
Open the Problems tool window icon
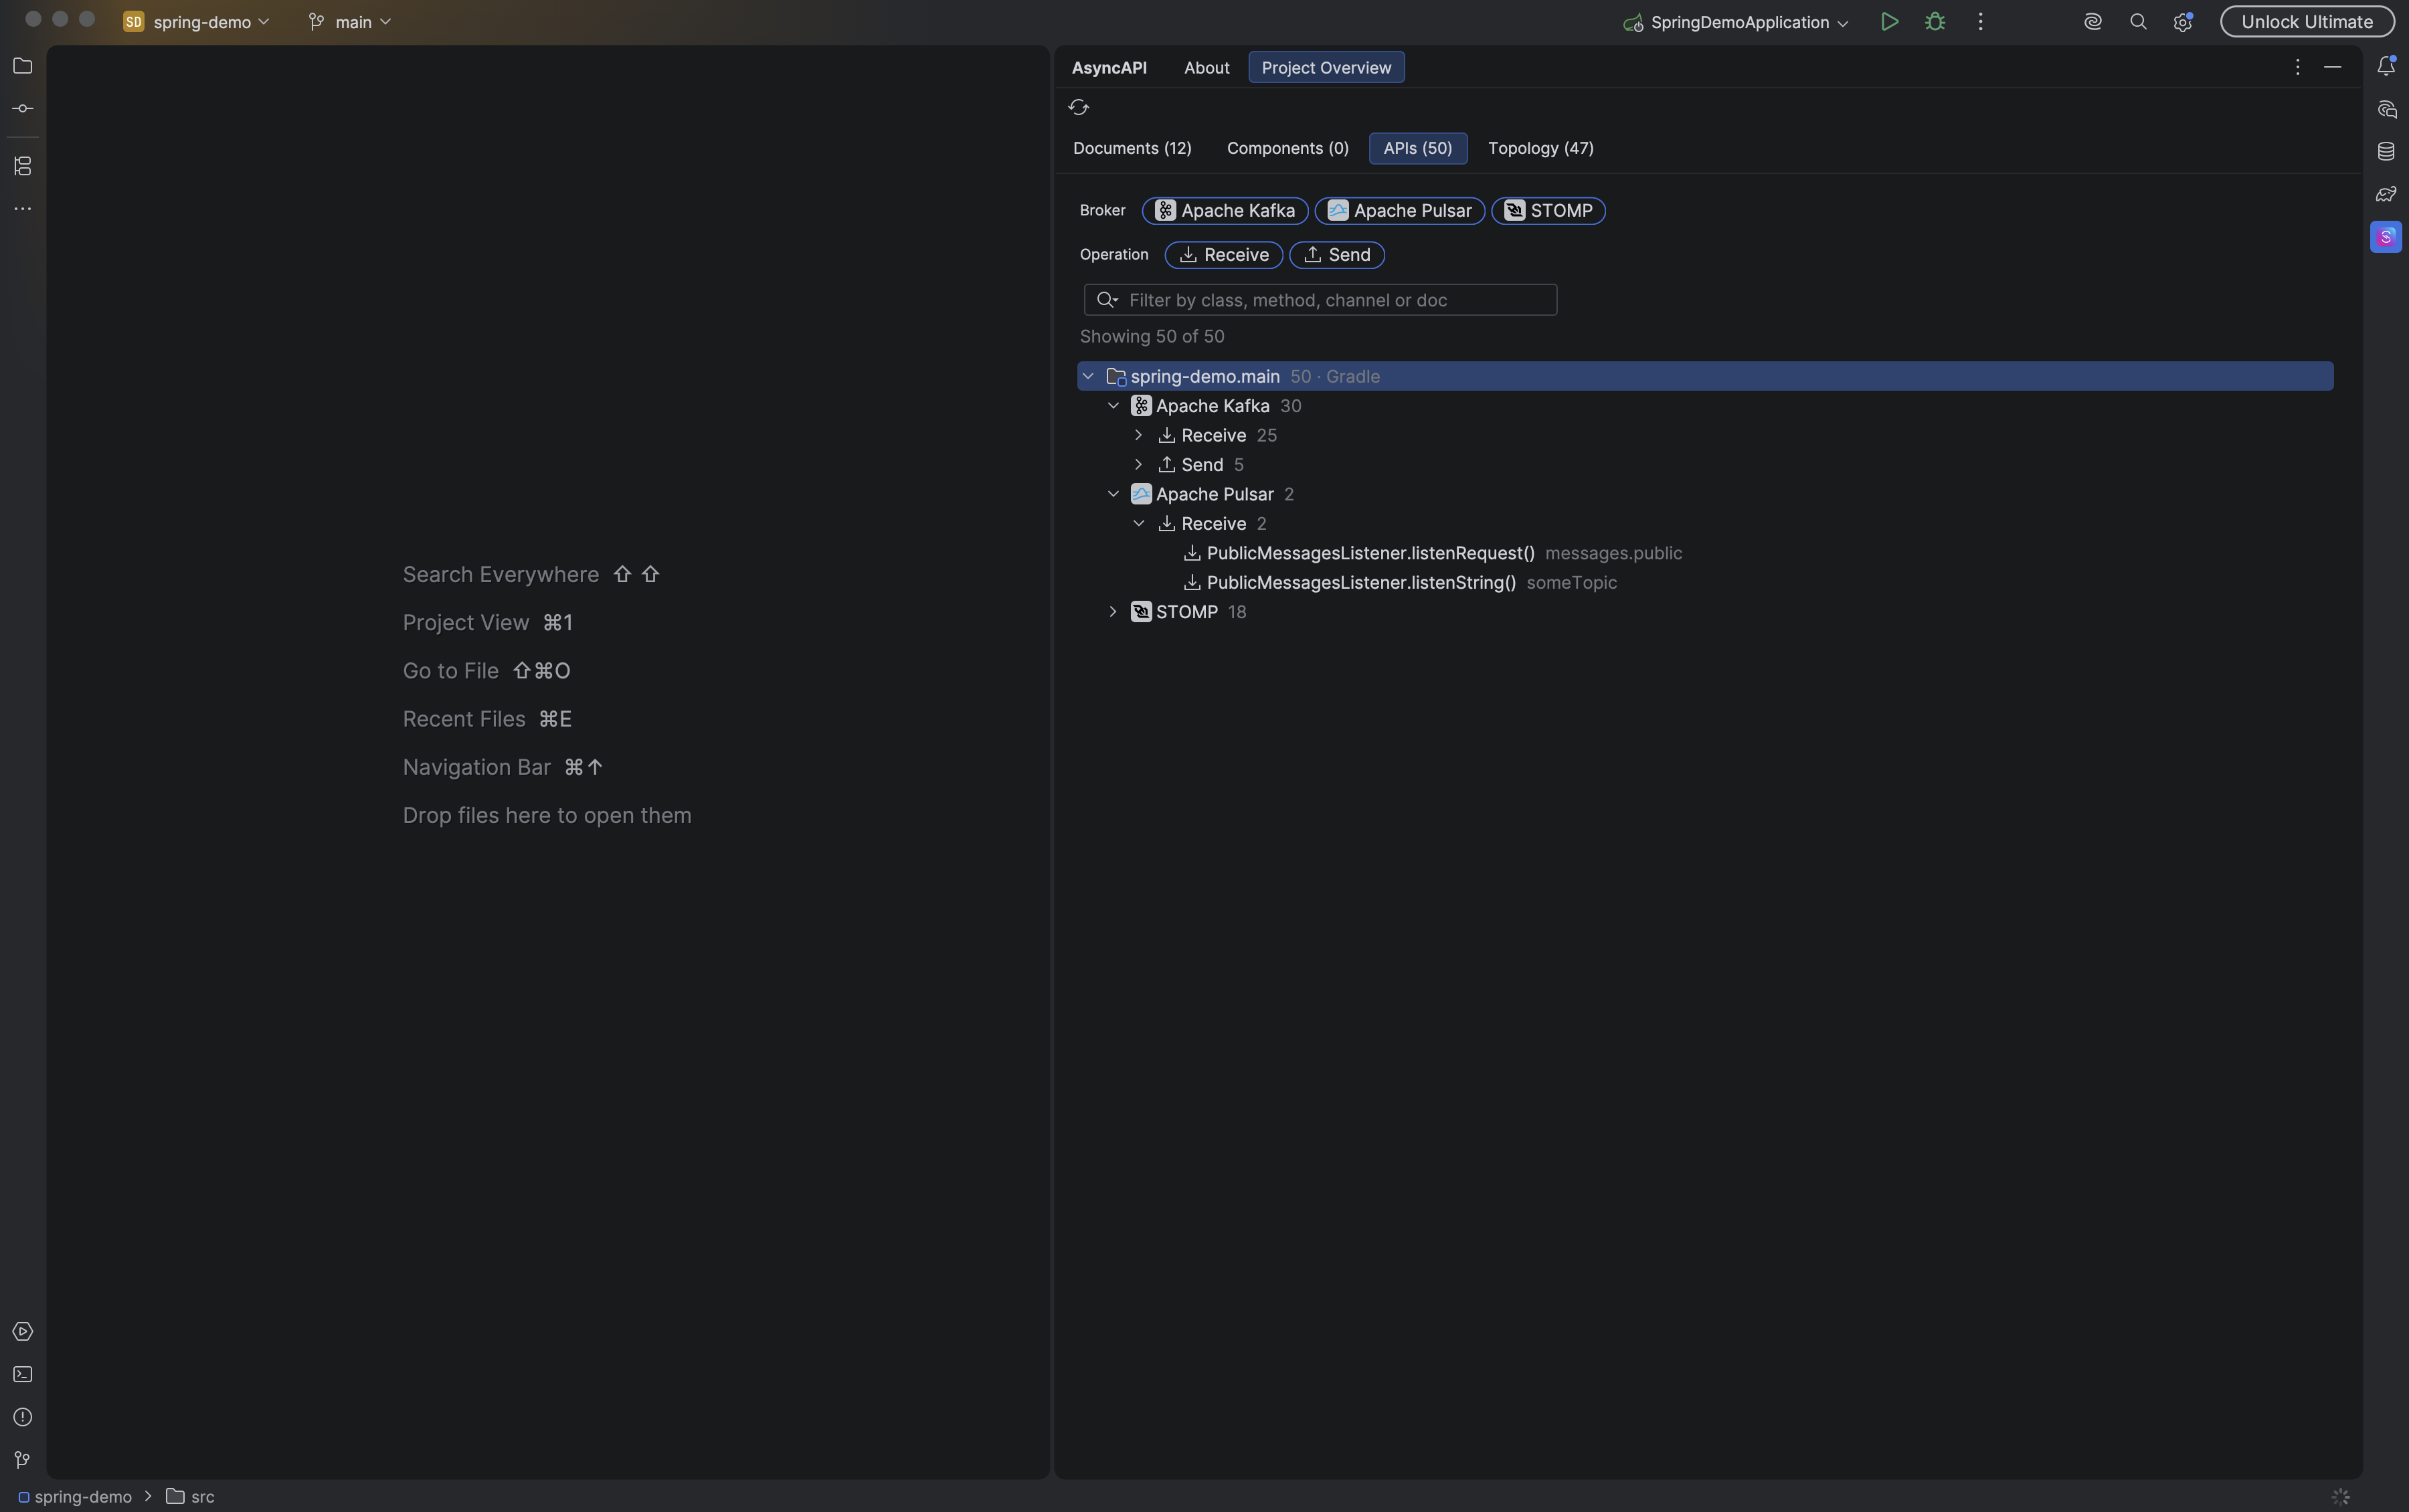click(x=22, y=1418)
